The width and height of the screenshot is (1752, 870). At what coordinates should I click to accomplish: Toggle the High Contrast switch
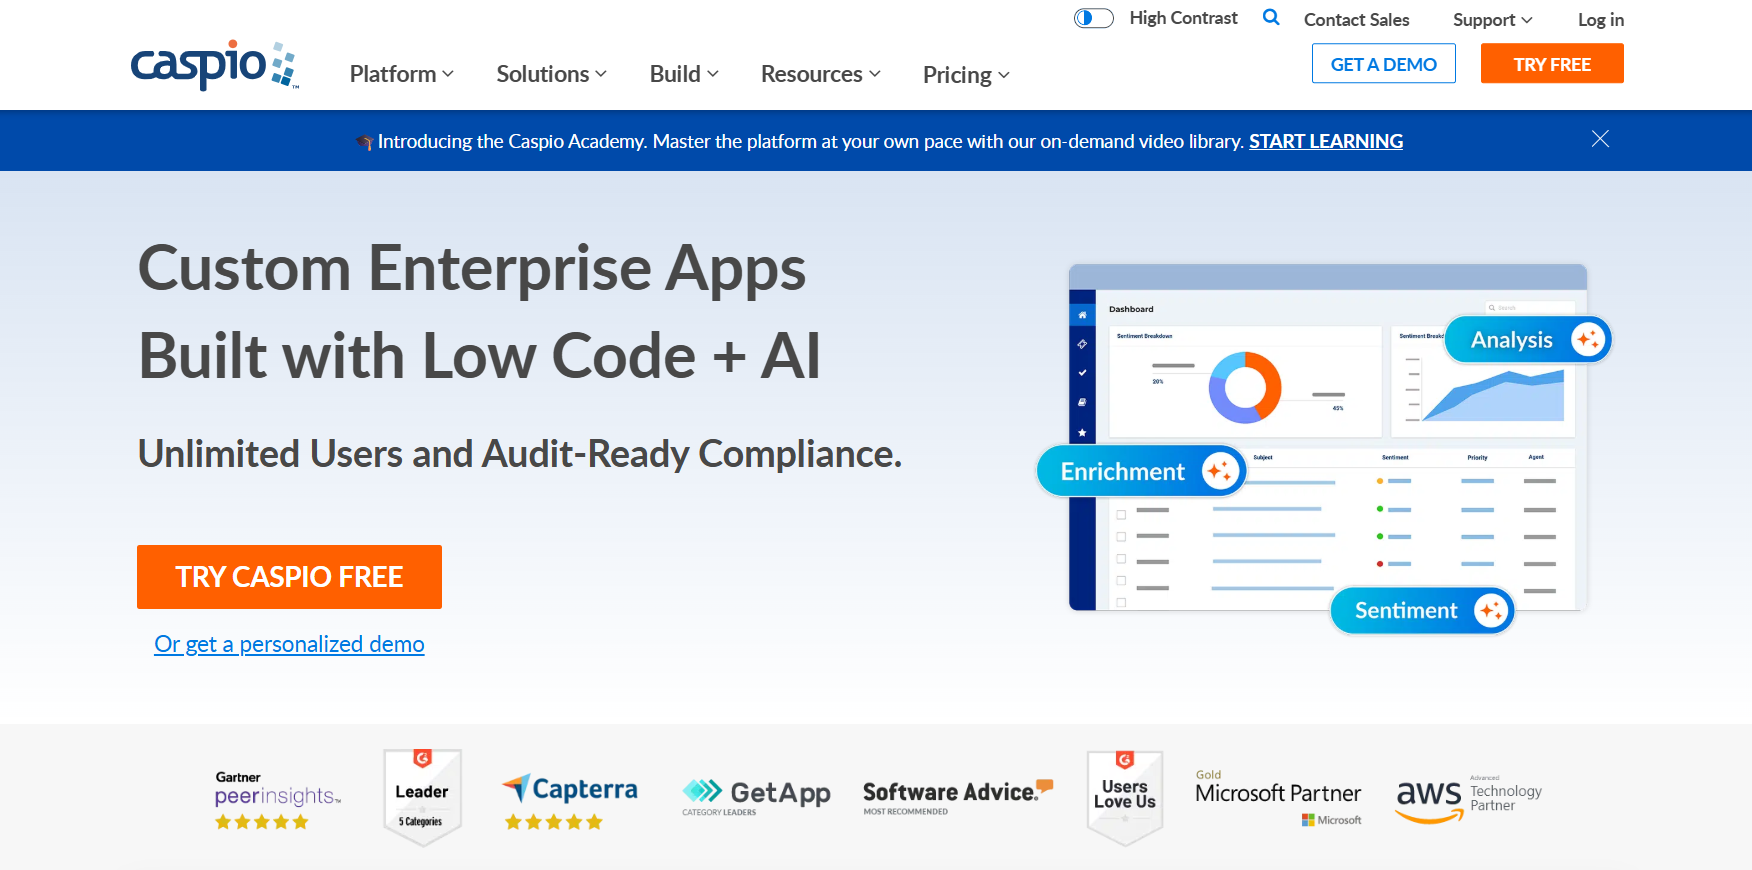pos(1094,18)
